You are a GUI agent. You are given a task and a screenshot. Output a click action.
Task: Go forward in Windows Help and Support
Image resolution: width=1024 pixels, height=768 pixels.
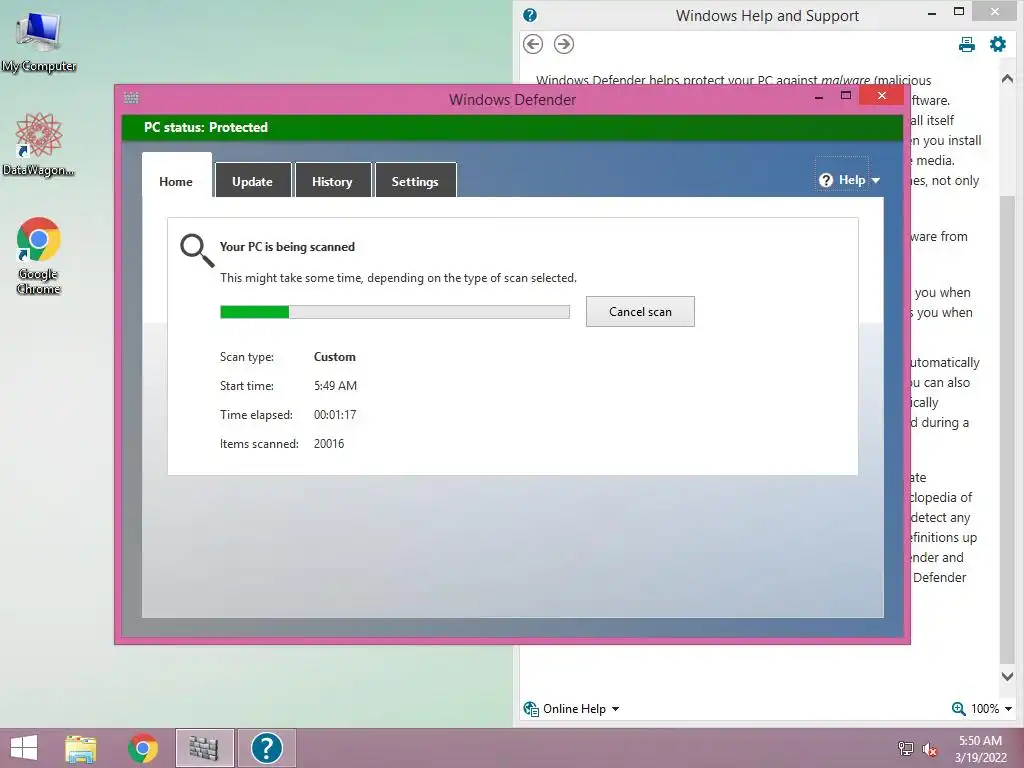(x=564, y=44)
